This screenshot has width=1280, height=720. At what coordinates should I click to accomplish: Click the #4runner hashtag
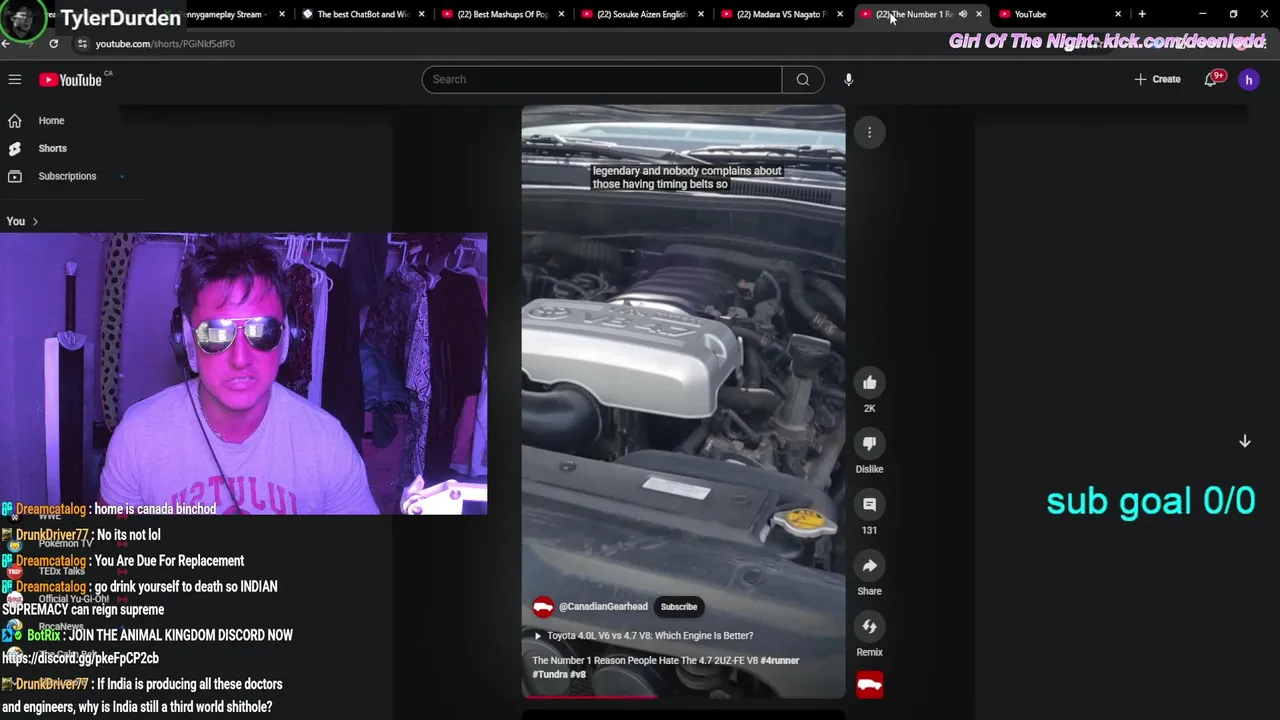pos(780,660)
